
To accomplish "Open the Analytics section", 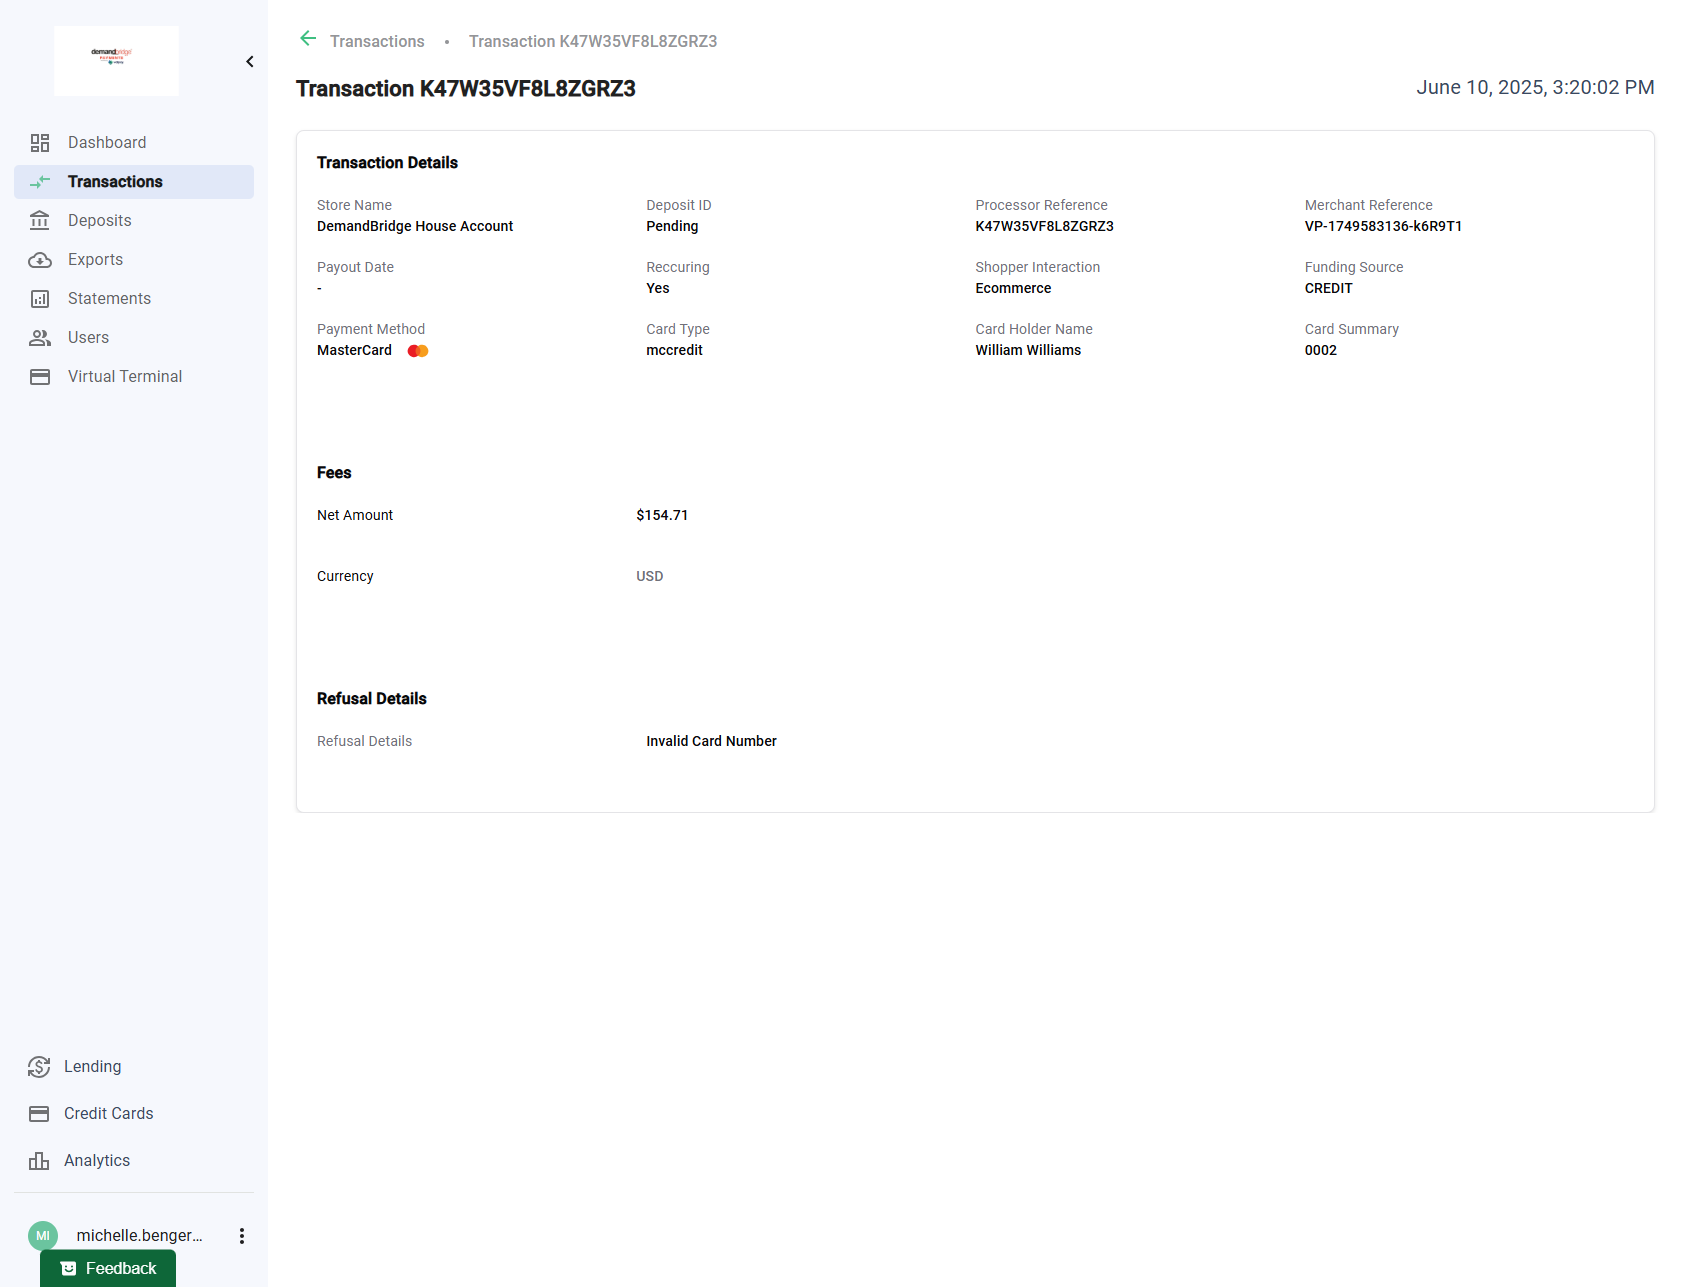I will coord(134,1161).
